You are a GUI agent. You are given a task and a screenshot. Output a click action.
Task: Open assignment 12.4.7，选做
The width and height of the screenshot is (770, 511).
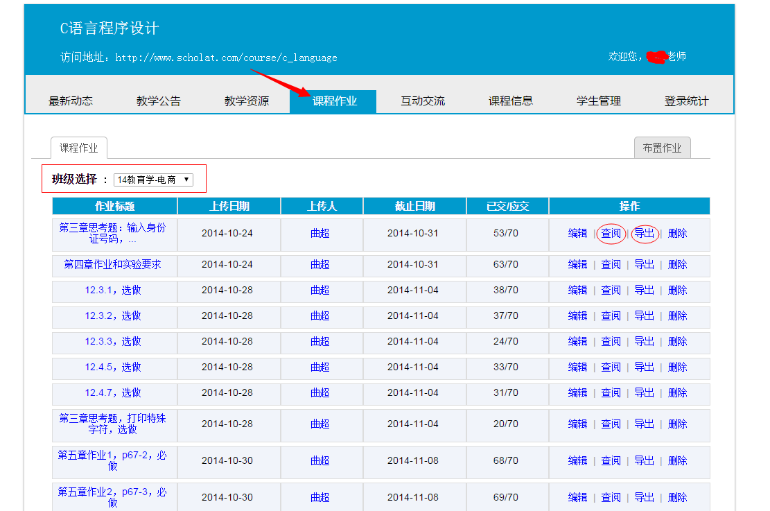(x=113, y=392)
